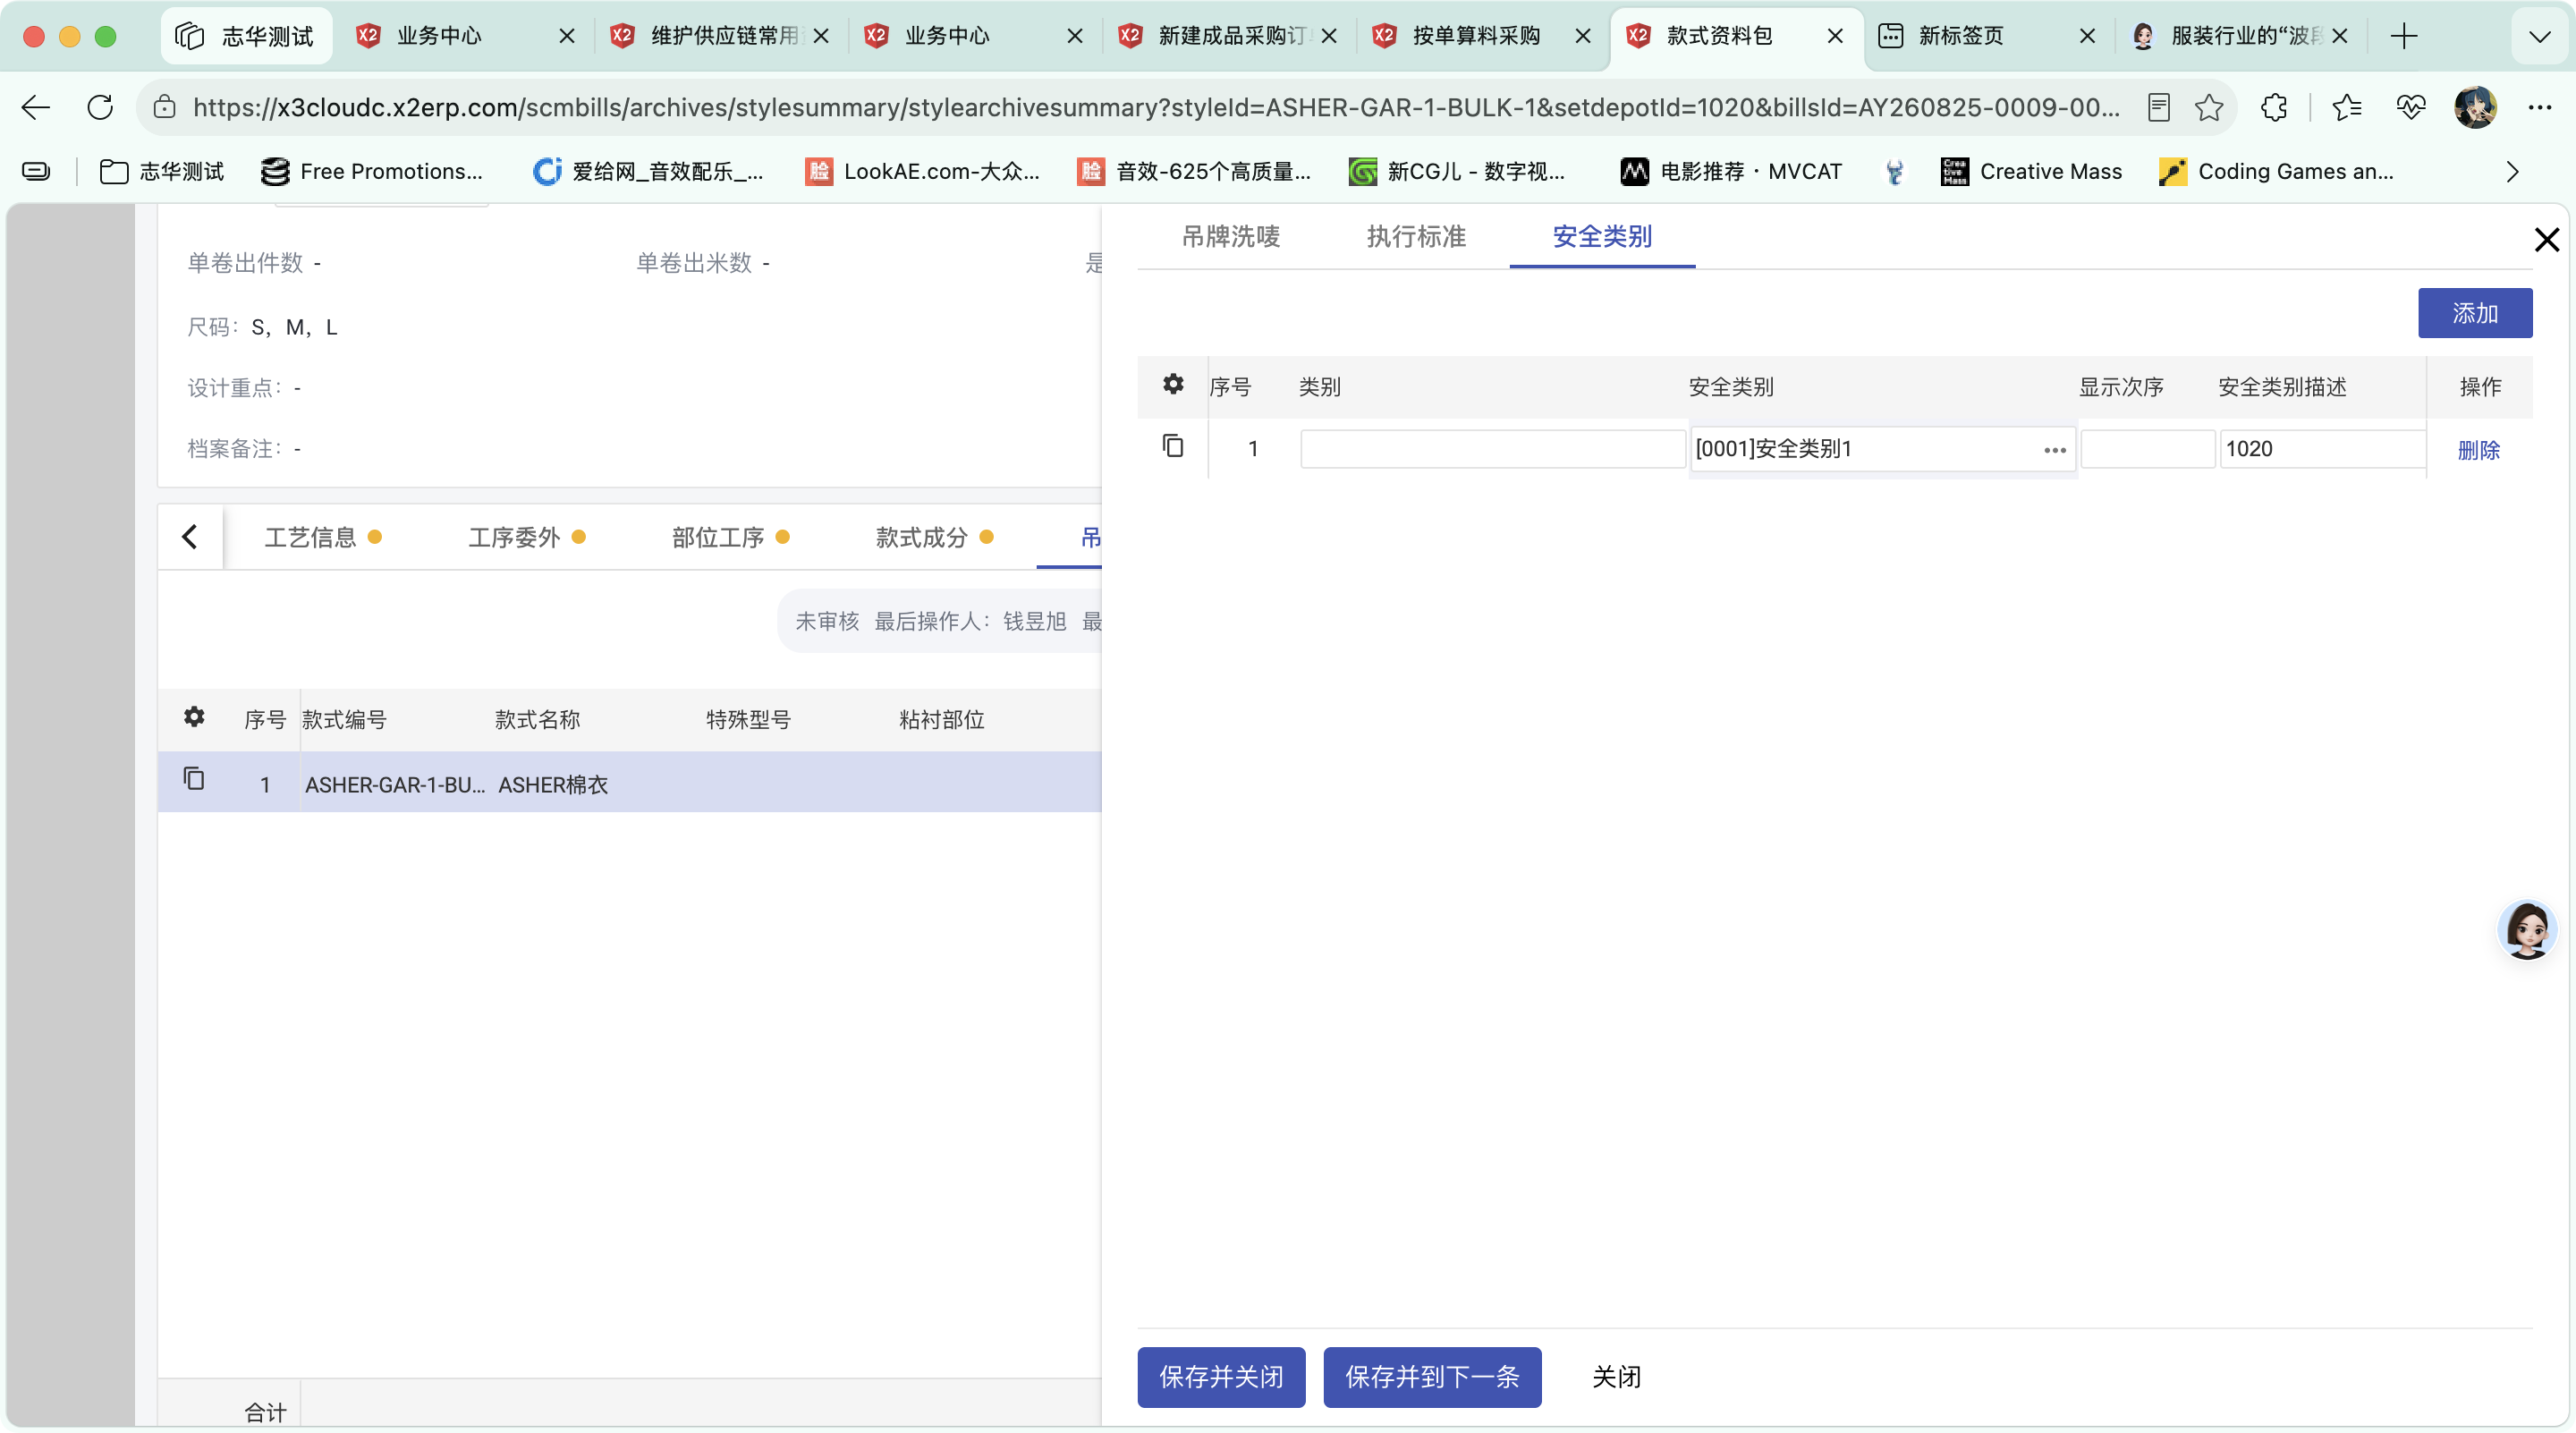Image resolution: width=2576 pixels, height=1433 pixels.
Task: Open the favorites list icon
Action: click(x=2346, y=107)
